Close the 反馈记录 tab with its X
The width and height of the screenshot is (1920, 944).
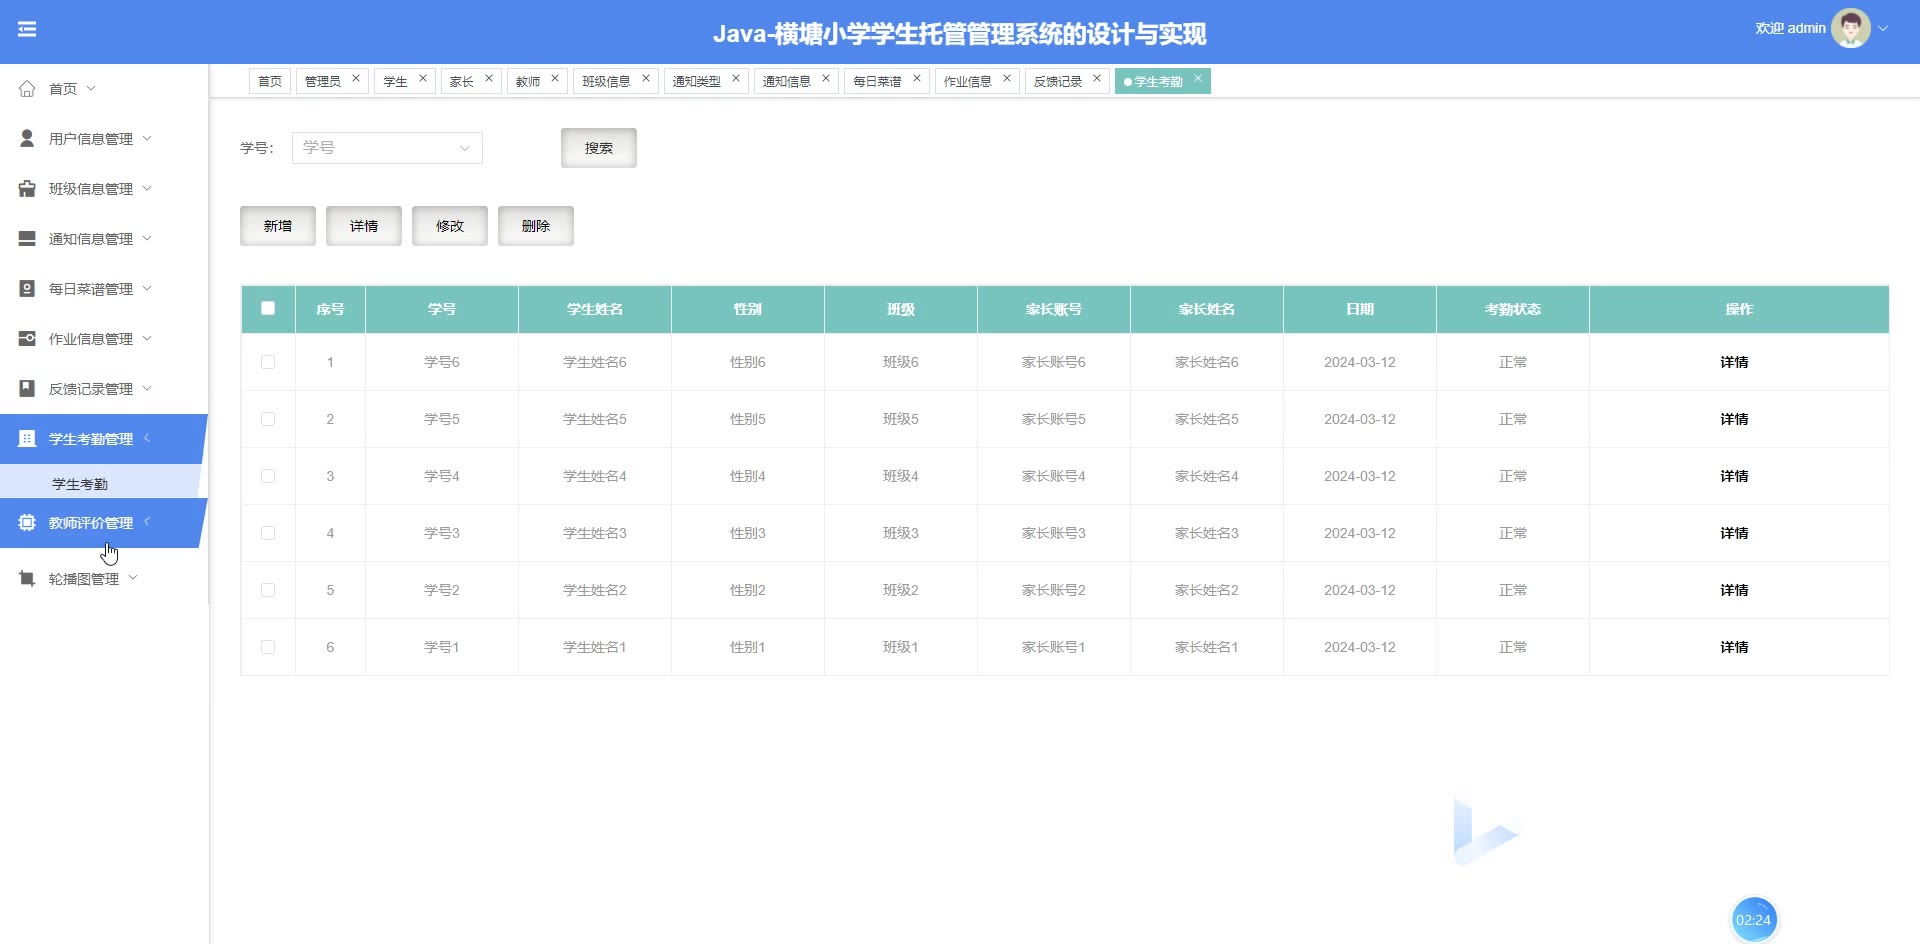[1097, 78]
